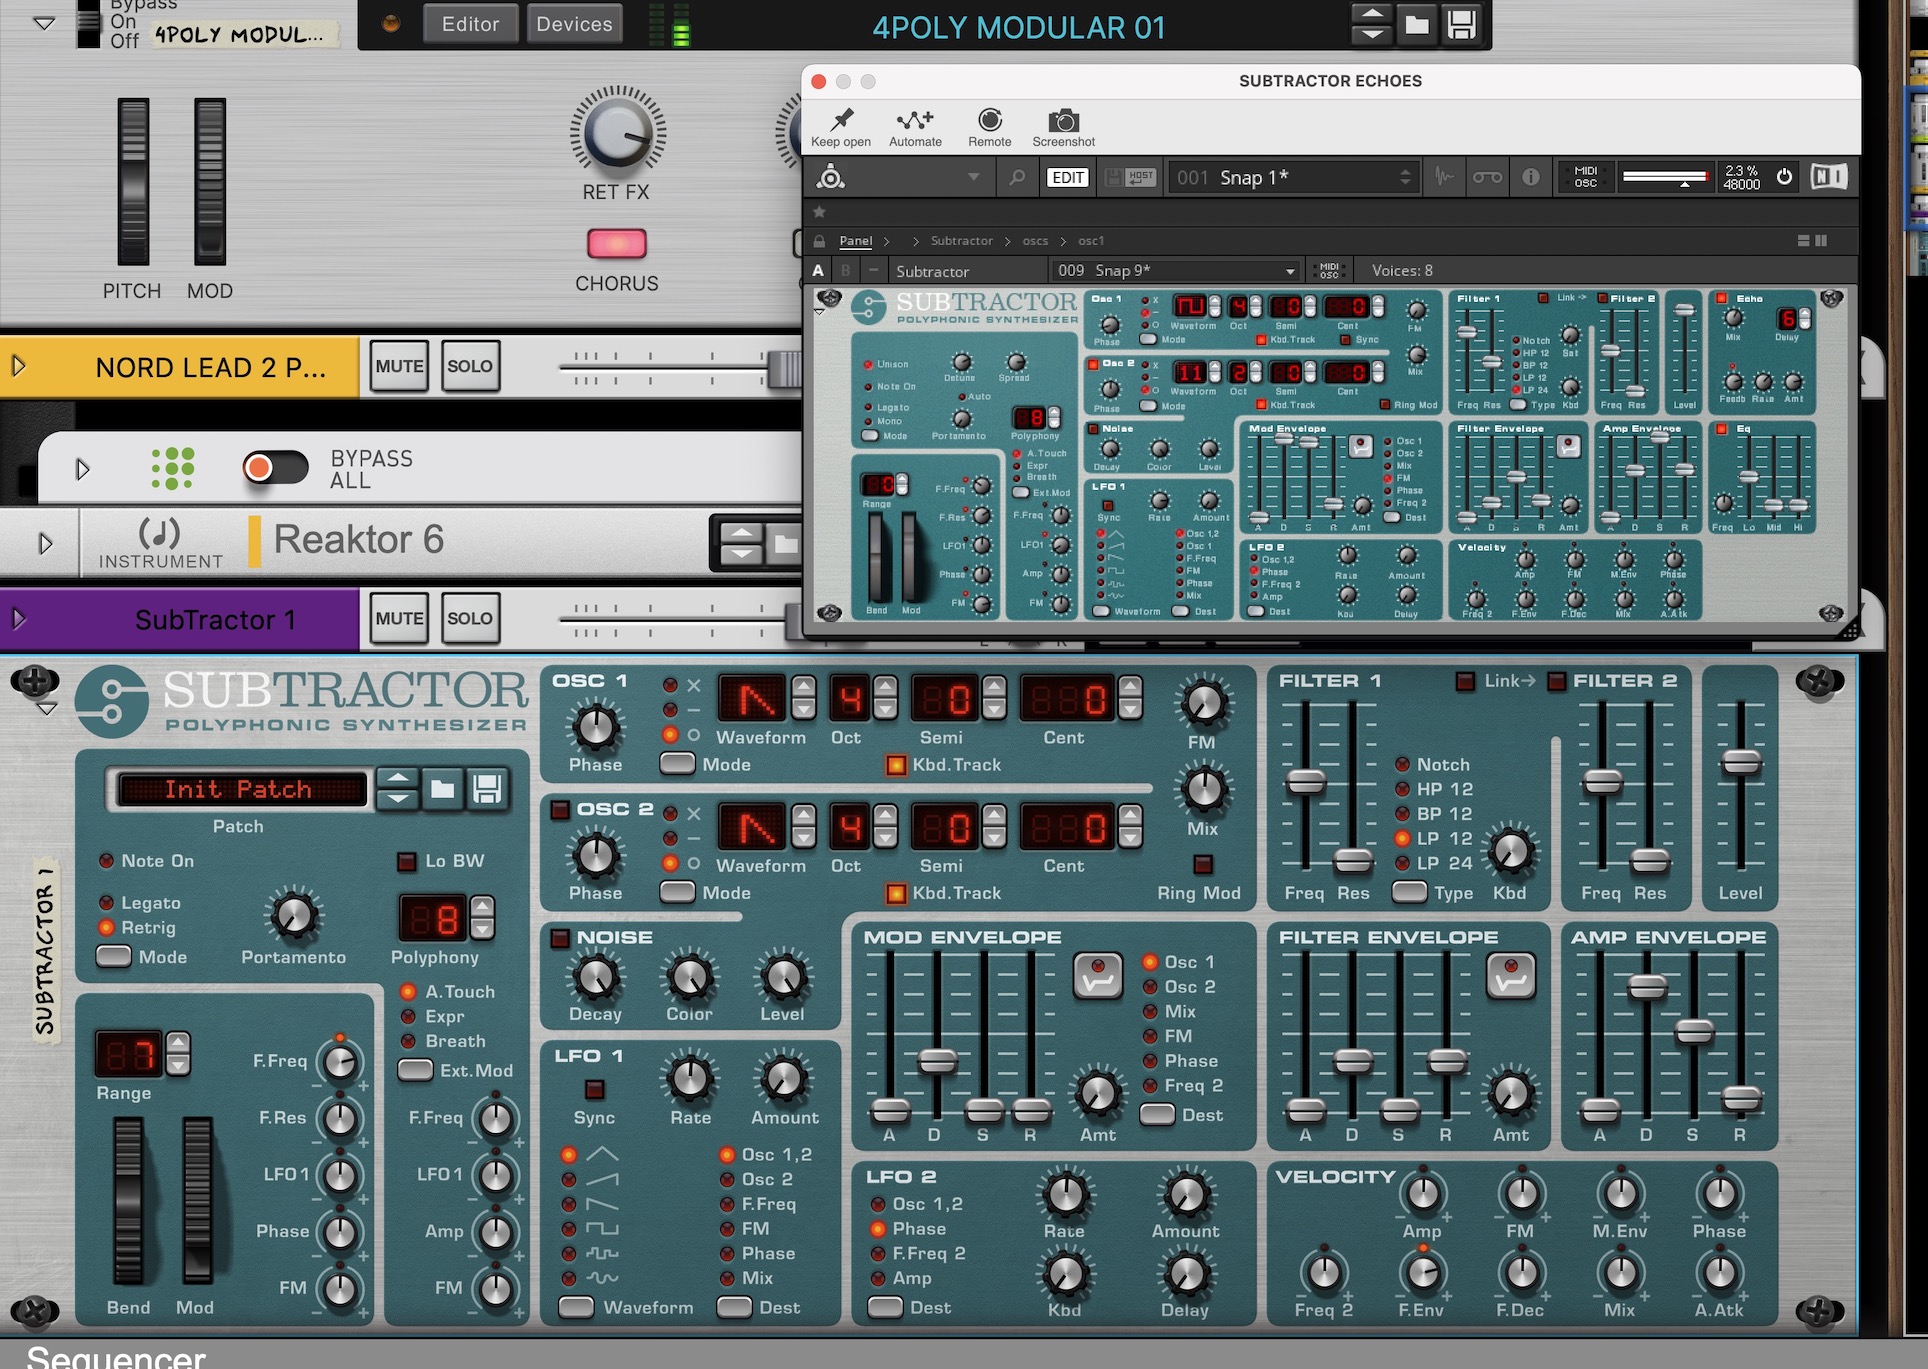
Task: Expand the SubTractor 1 track triangle
Action: click(18, 619)
